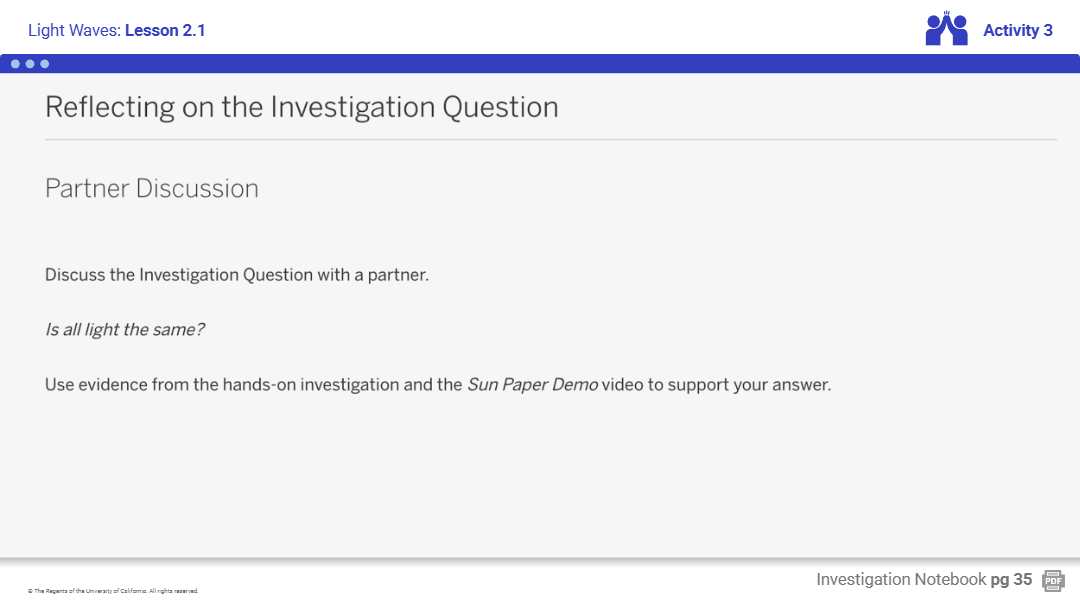Open the PDF print icon
The image size is (1080, 607).
pyautogui.click(x=1052, y=580)
